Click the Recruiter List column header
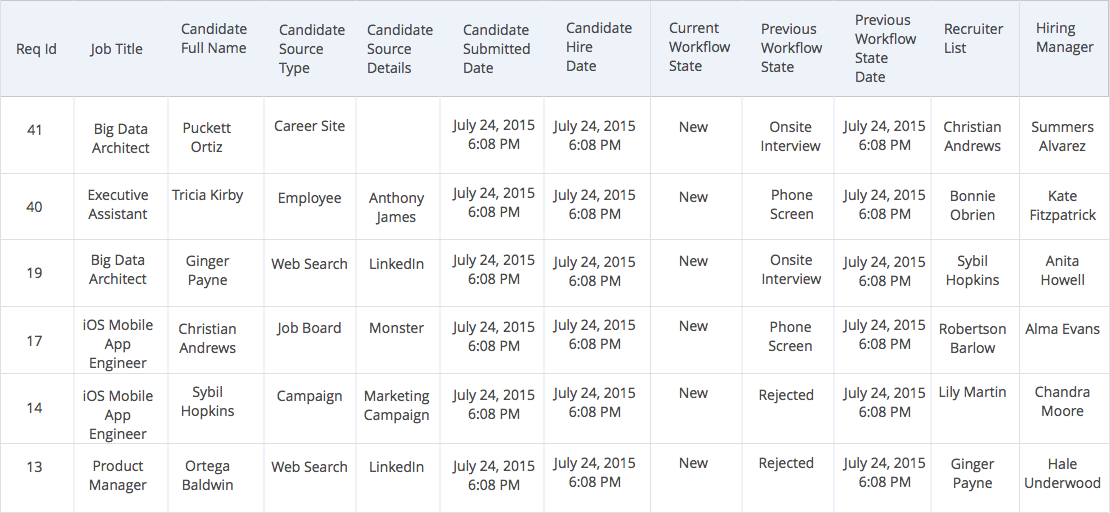Screen dimensions: 1110x513 click(x=973, y=38)
